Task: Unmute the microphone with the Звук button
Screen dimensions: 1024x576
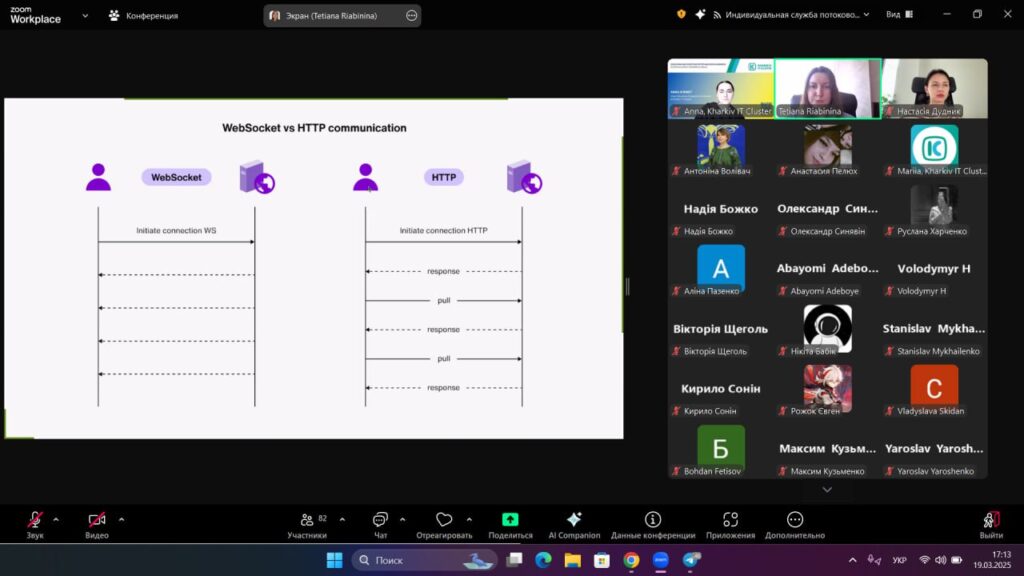Action: 35,524
